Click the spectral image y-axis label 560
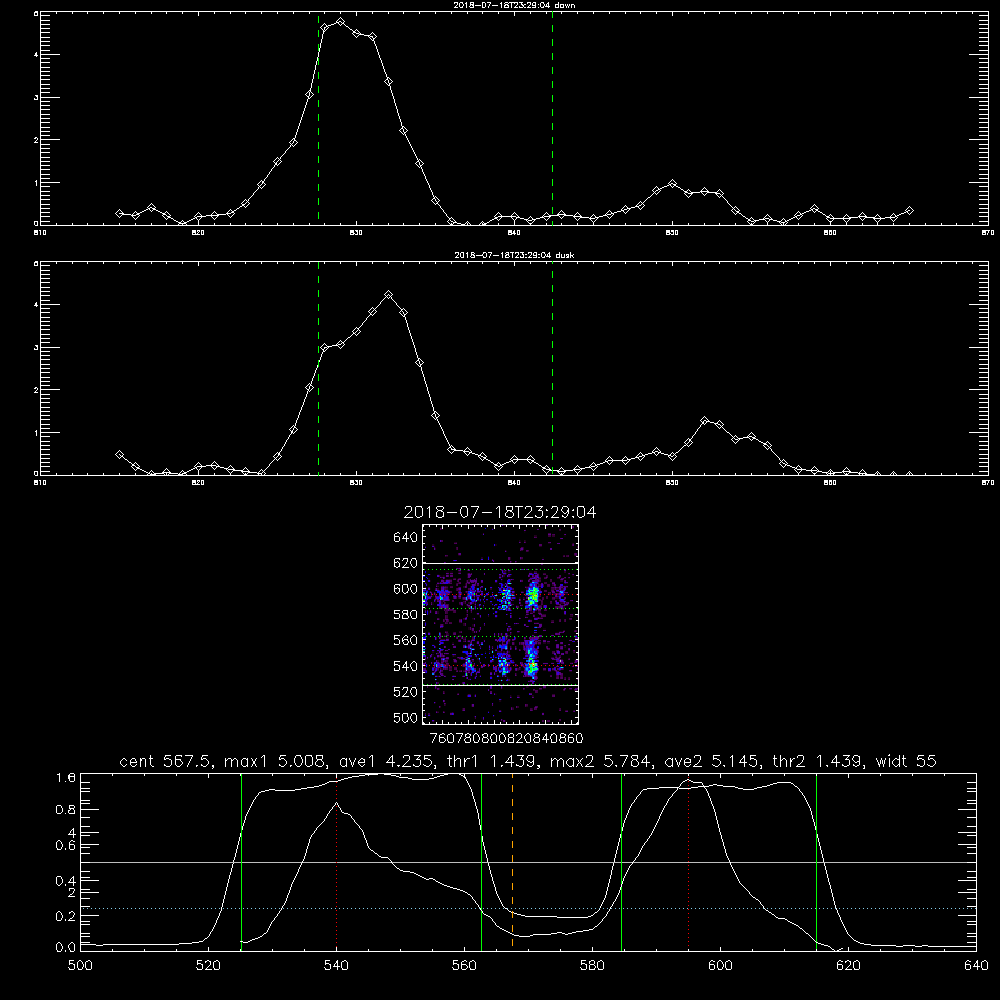This screenshot has width=1000, height=1000. tap(405, 640)
